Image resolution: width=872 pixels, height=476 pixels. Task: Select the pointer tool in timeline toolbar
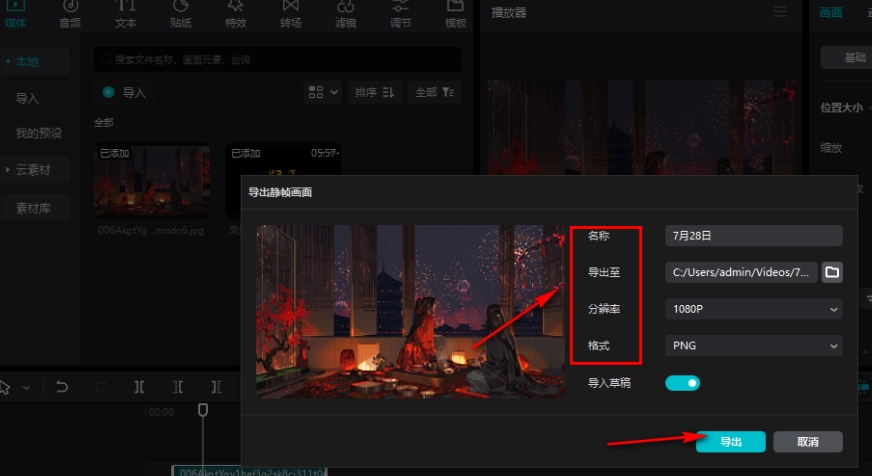coord(5,387)
